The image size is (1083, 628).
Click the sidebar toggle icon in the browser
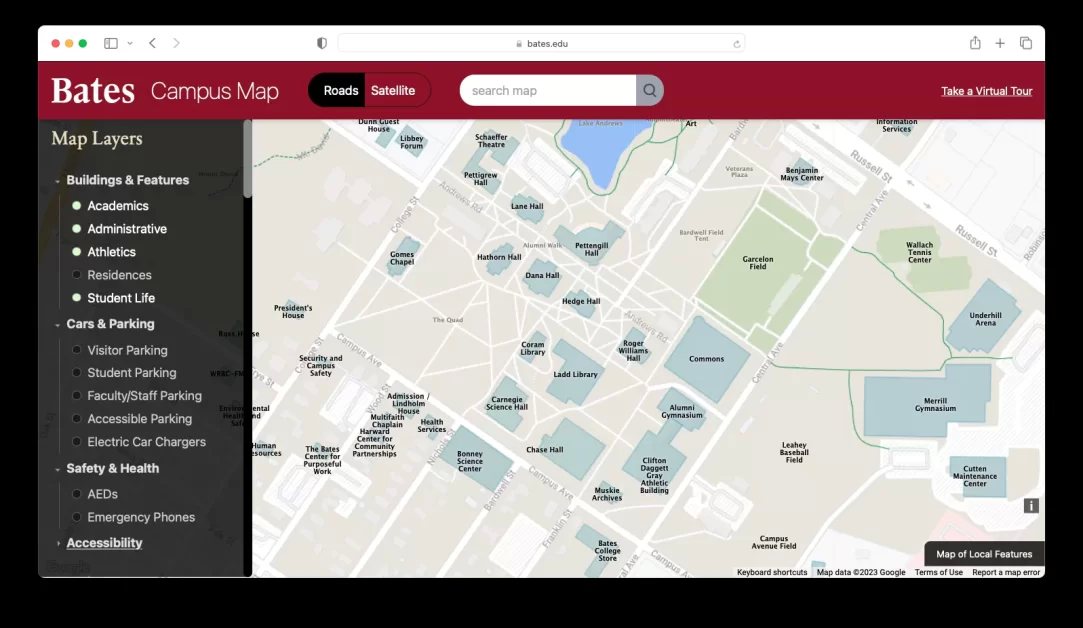click(x=110, y=42)
